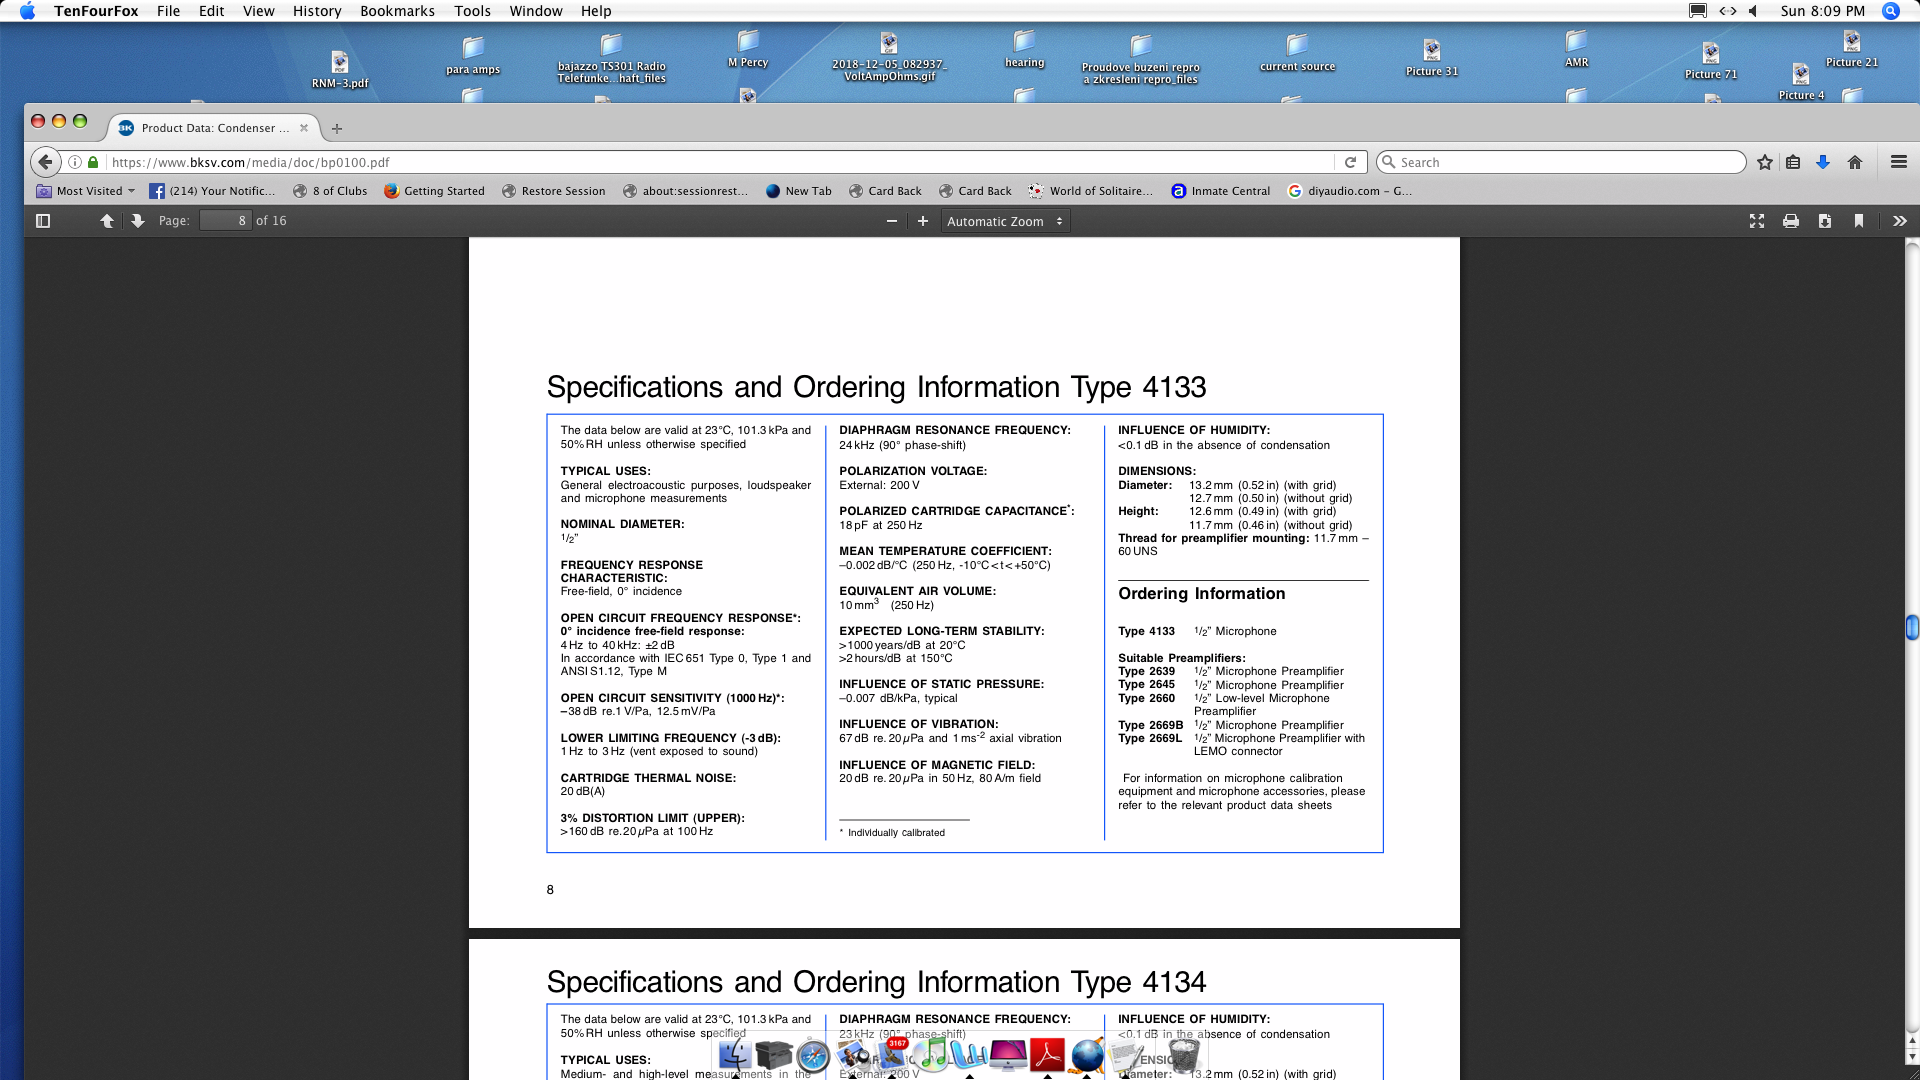Print the PDF document
The image size is (1920, 1080).
click(1791, 221)
